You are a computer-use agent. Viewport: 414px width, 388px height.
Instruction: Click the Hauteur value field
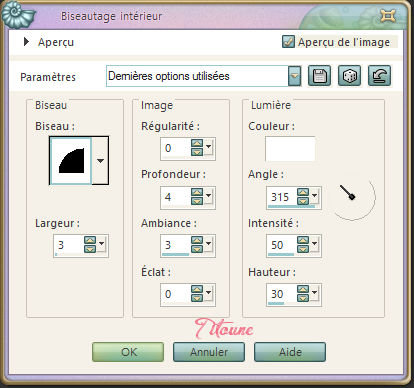(x=282, y=294)
